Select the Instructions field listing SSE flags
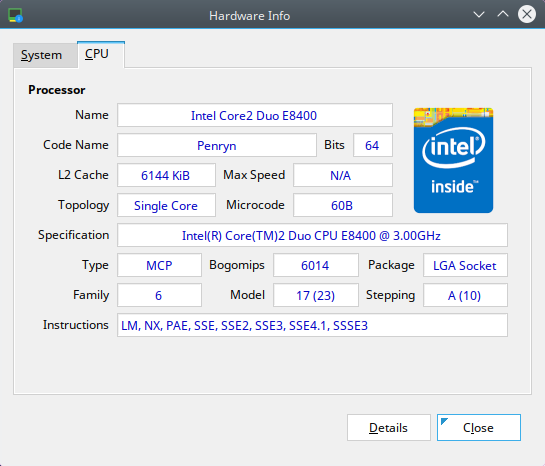 [x=312, y=325]
